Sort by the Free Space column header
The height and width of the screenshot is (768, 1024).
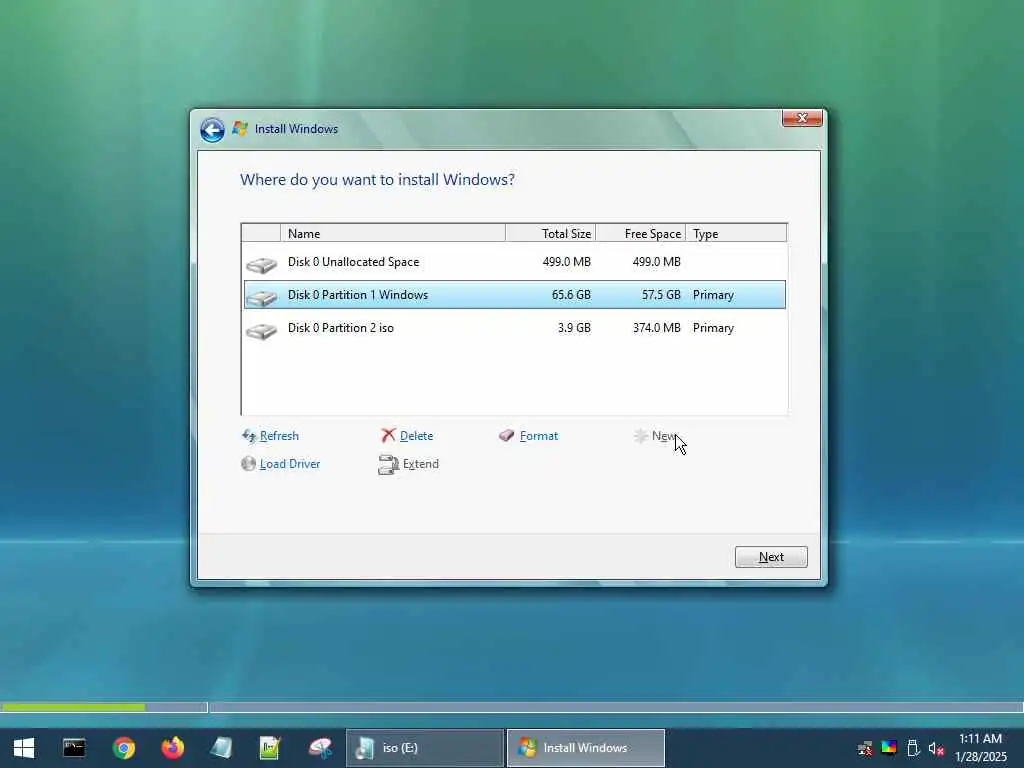coord(641,233)
